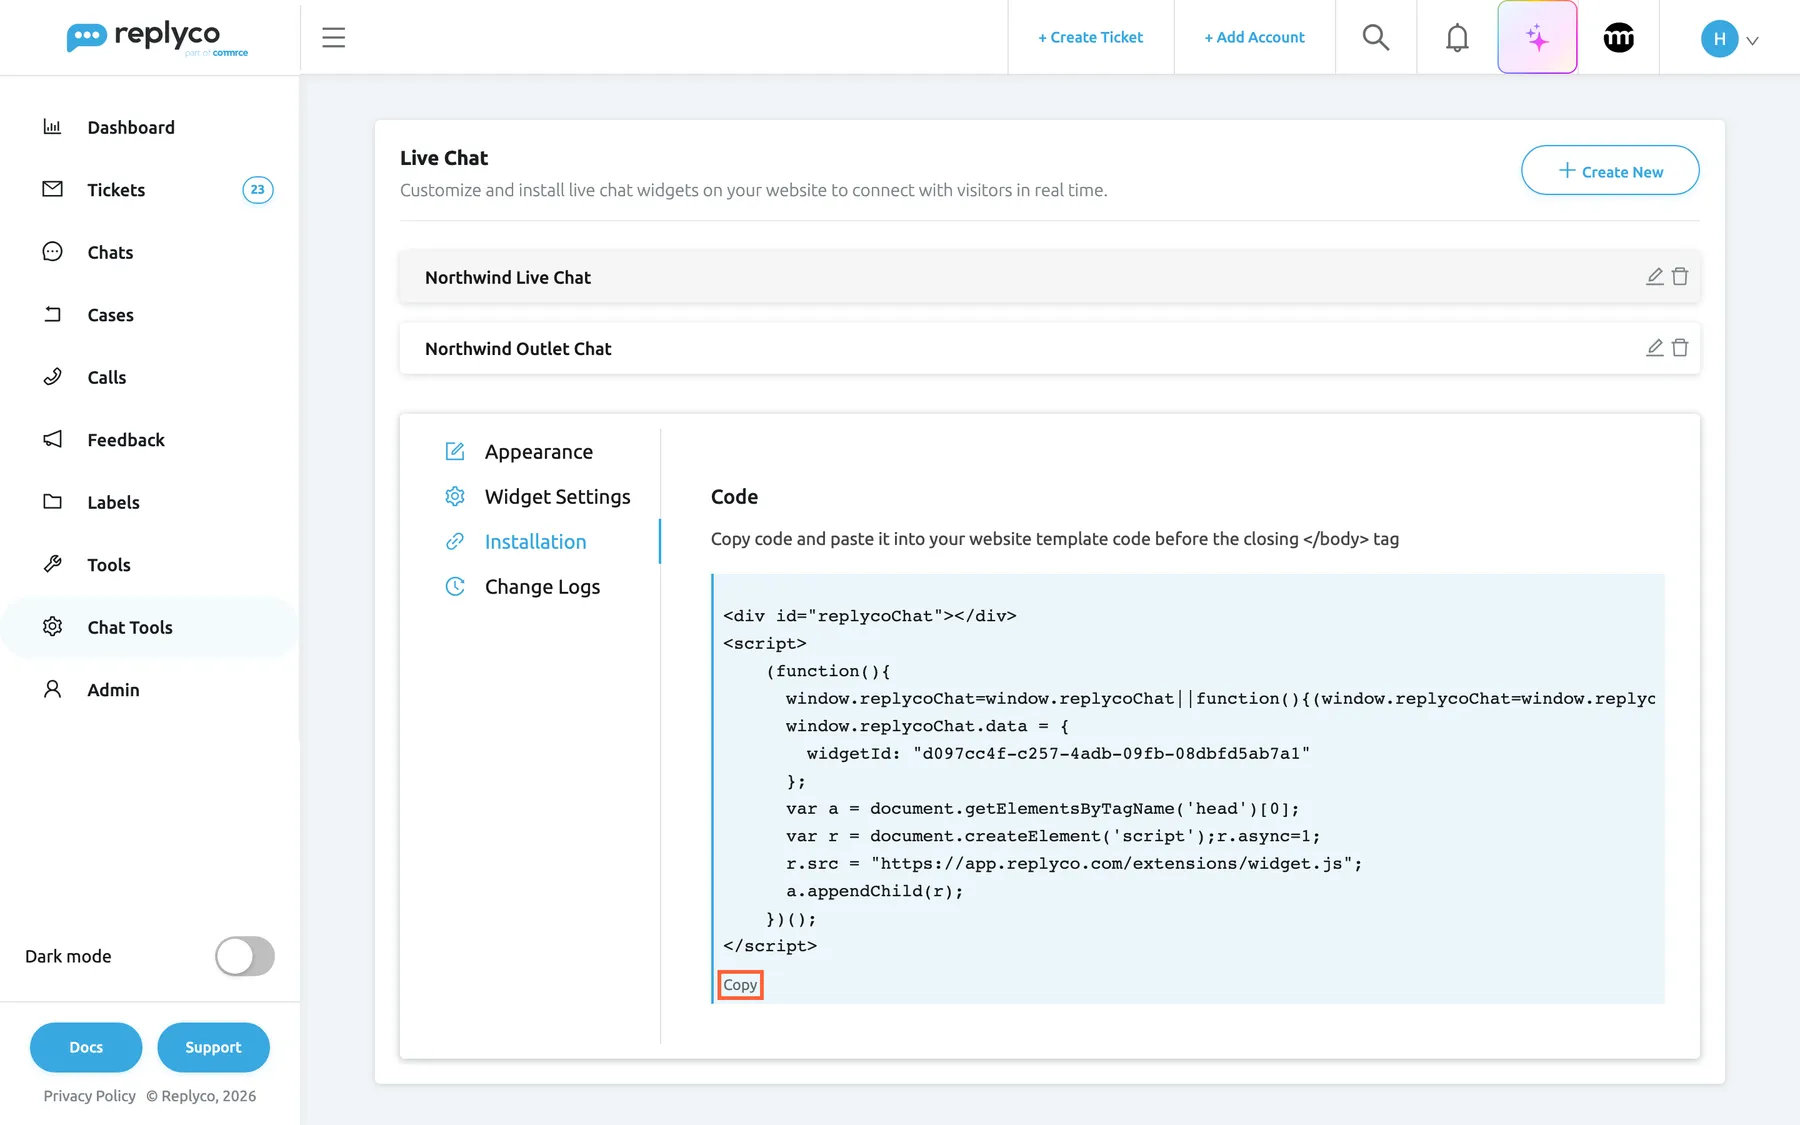Open Calls in the sidebar
The image size is (1800, 1125).
point(150,377)
